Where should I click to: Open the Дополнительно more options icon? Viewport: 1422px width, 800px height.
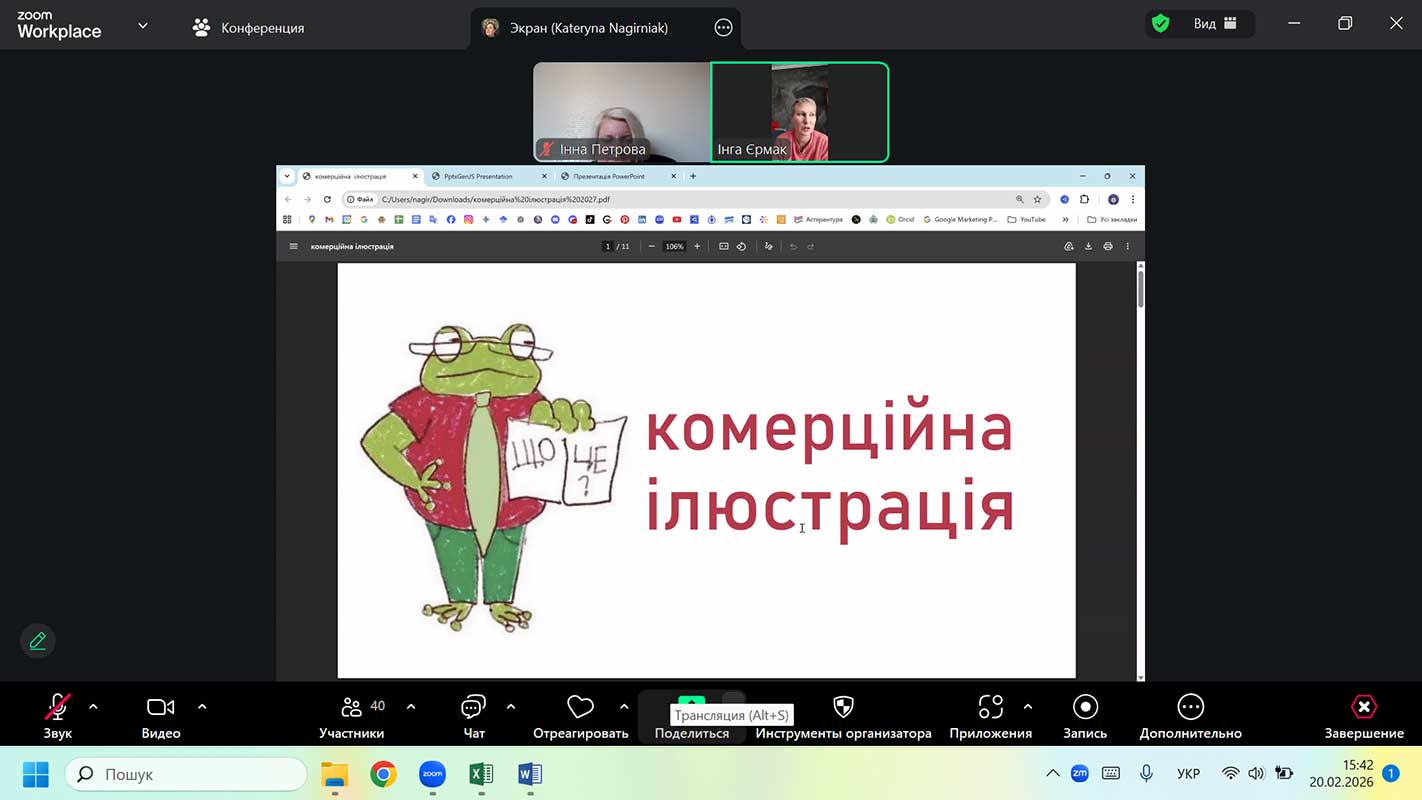(1190, 708)
